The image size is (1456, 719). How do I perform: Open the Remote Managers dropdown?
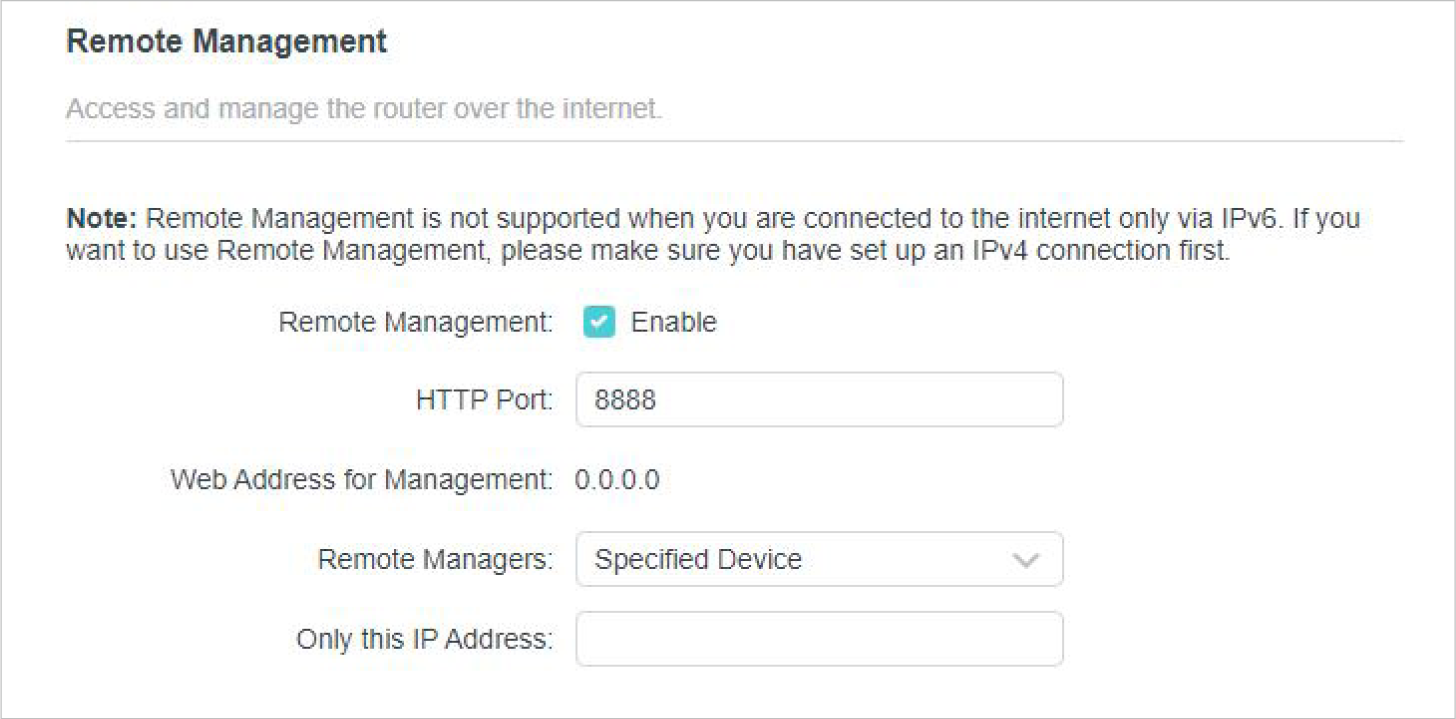(819, 559)
